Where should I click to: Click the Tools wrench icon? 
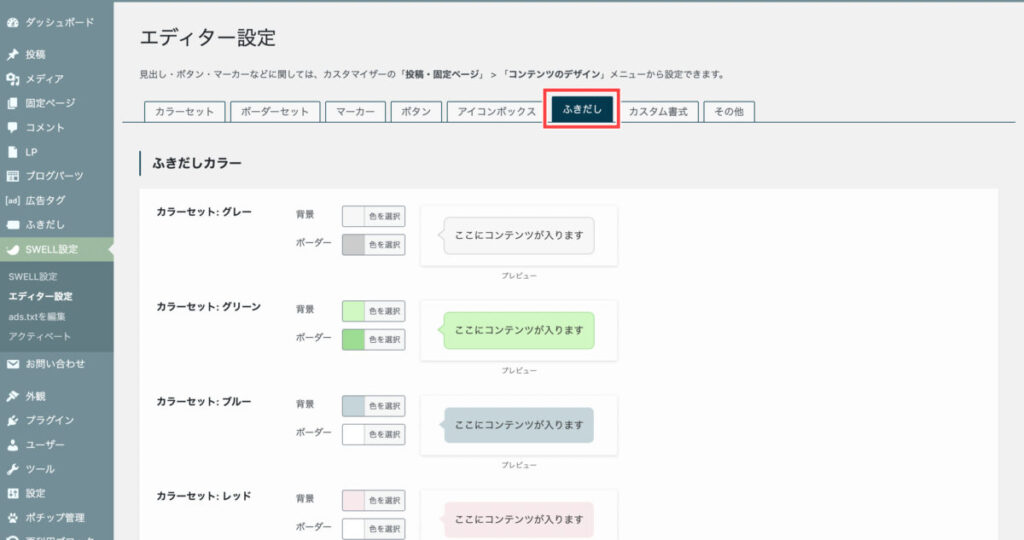[x=13, y=469]
